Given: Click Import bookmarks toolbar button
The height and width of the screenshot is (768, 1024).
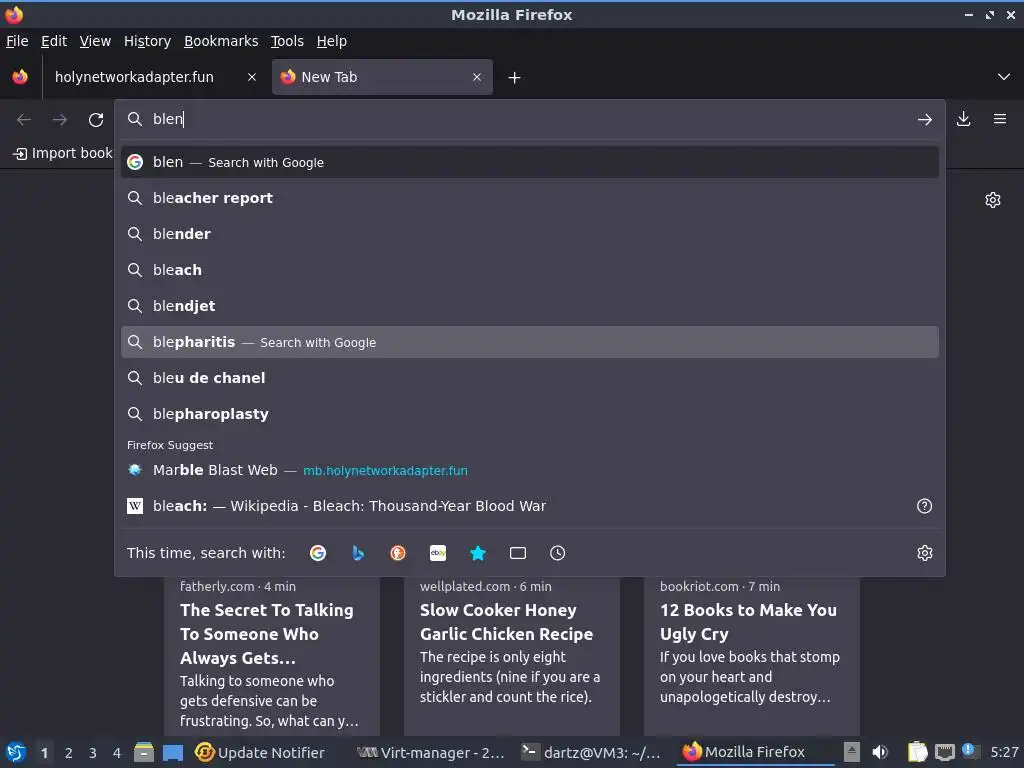Looking at the screenshot, I should pos(63,153).
